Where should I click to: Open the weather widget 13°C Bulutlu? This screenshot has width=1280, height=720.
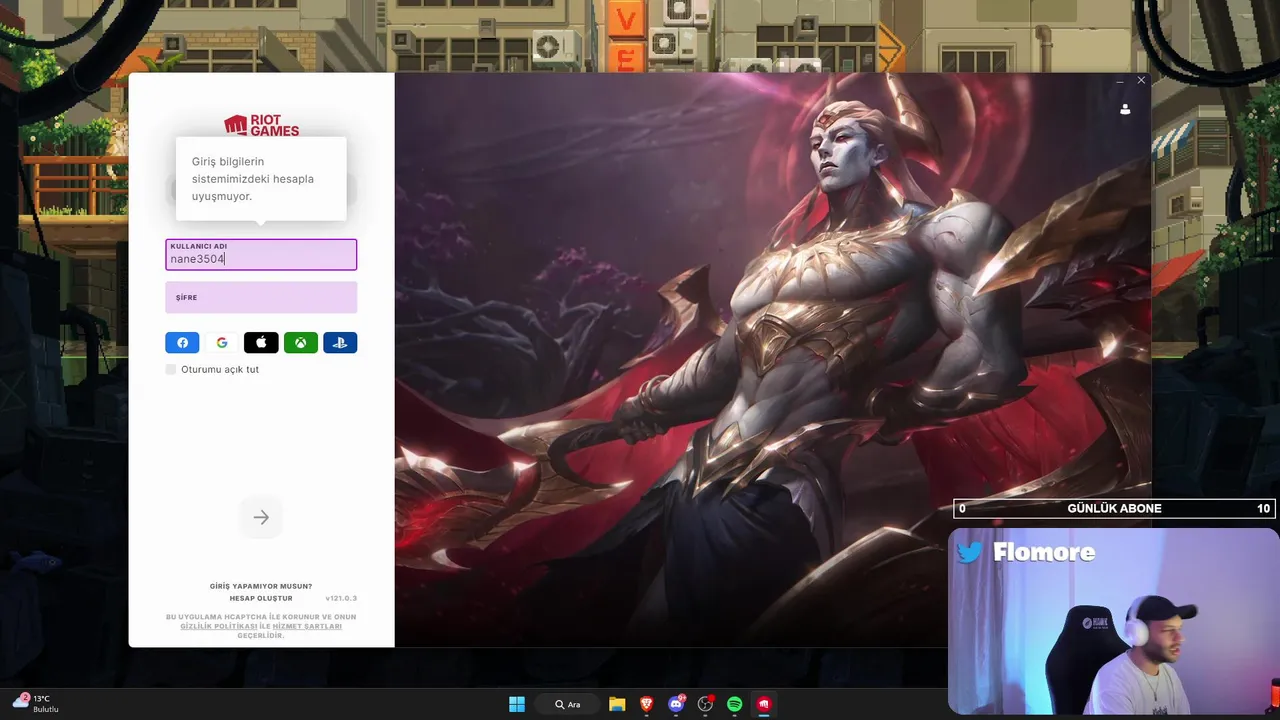[x=36, y=703]
